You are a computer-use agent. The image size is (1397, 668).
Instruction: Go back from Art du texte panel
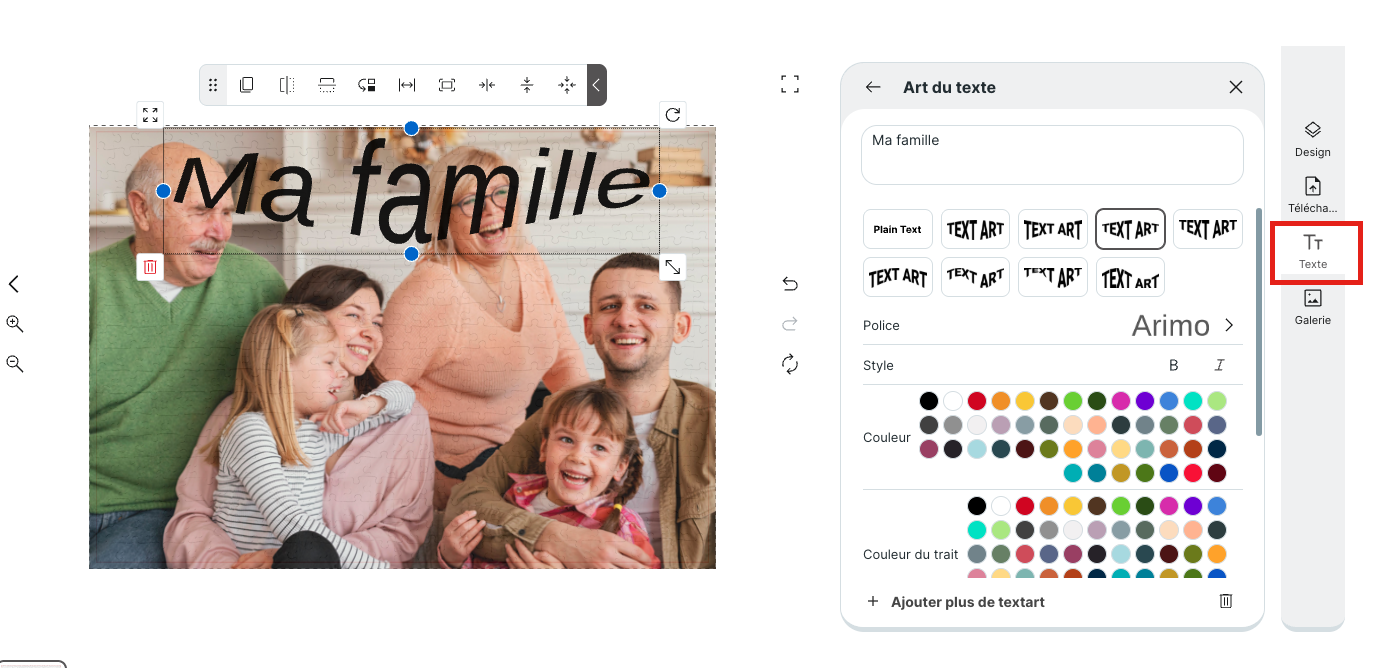[x=873, y=87]
